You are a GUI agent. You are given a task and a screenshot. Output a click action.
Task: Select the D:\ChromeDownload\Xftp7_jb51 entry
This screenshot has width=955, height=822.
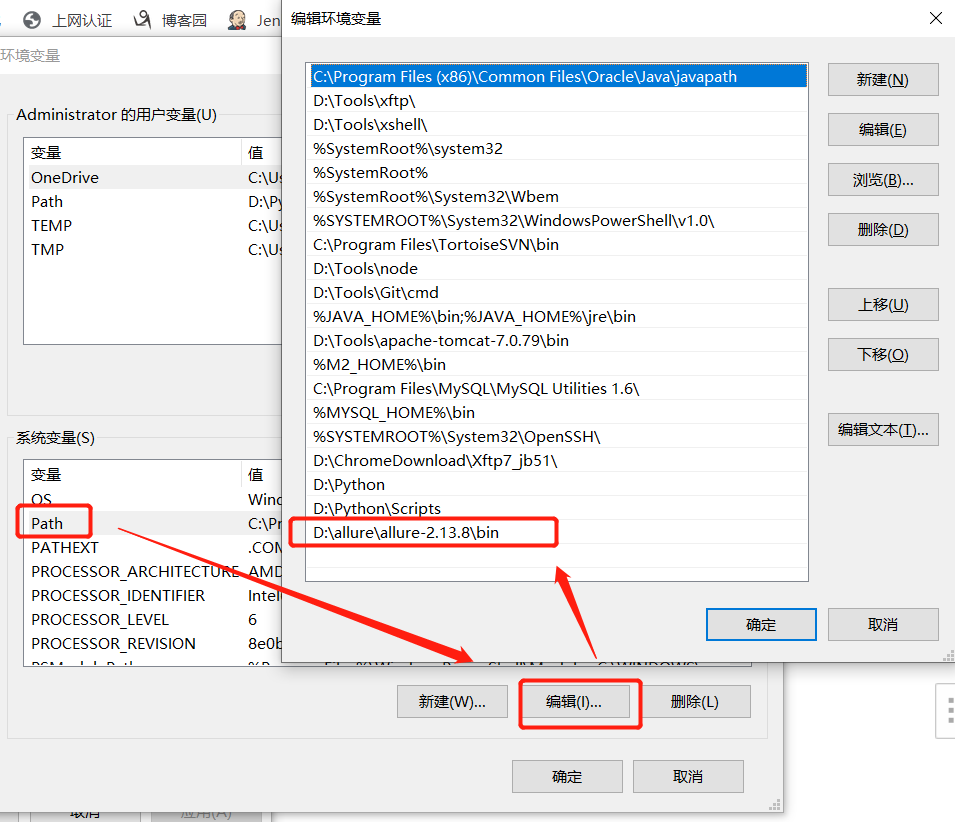(558, 460)
